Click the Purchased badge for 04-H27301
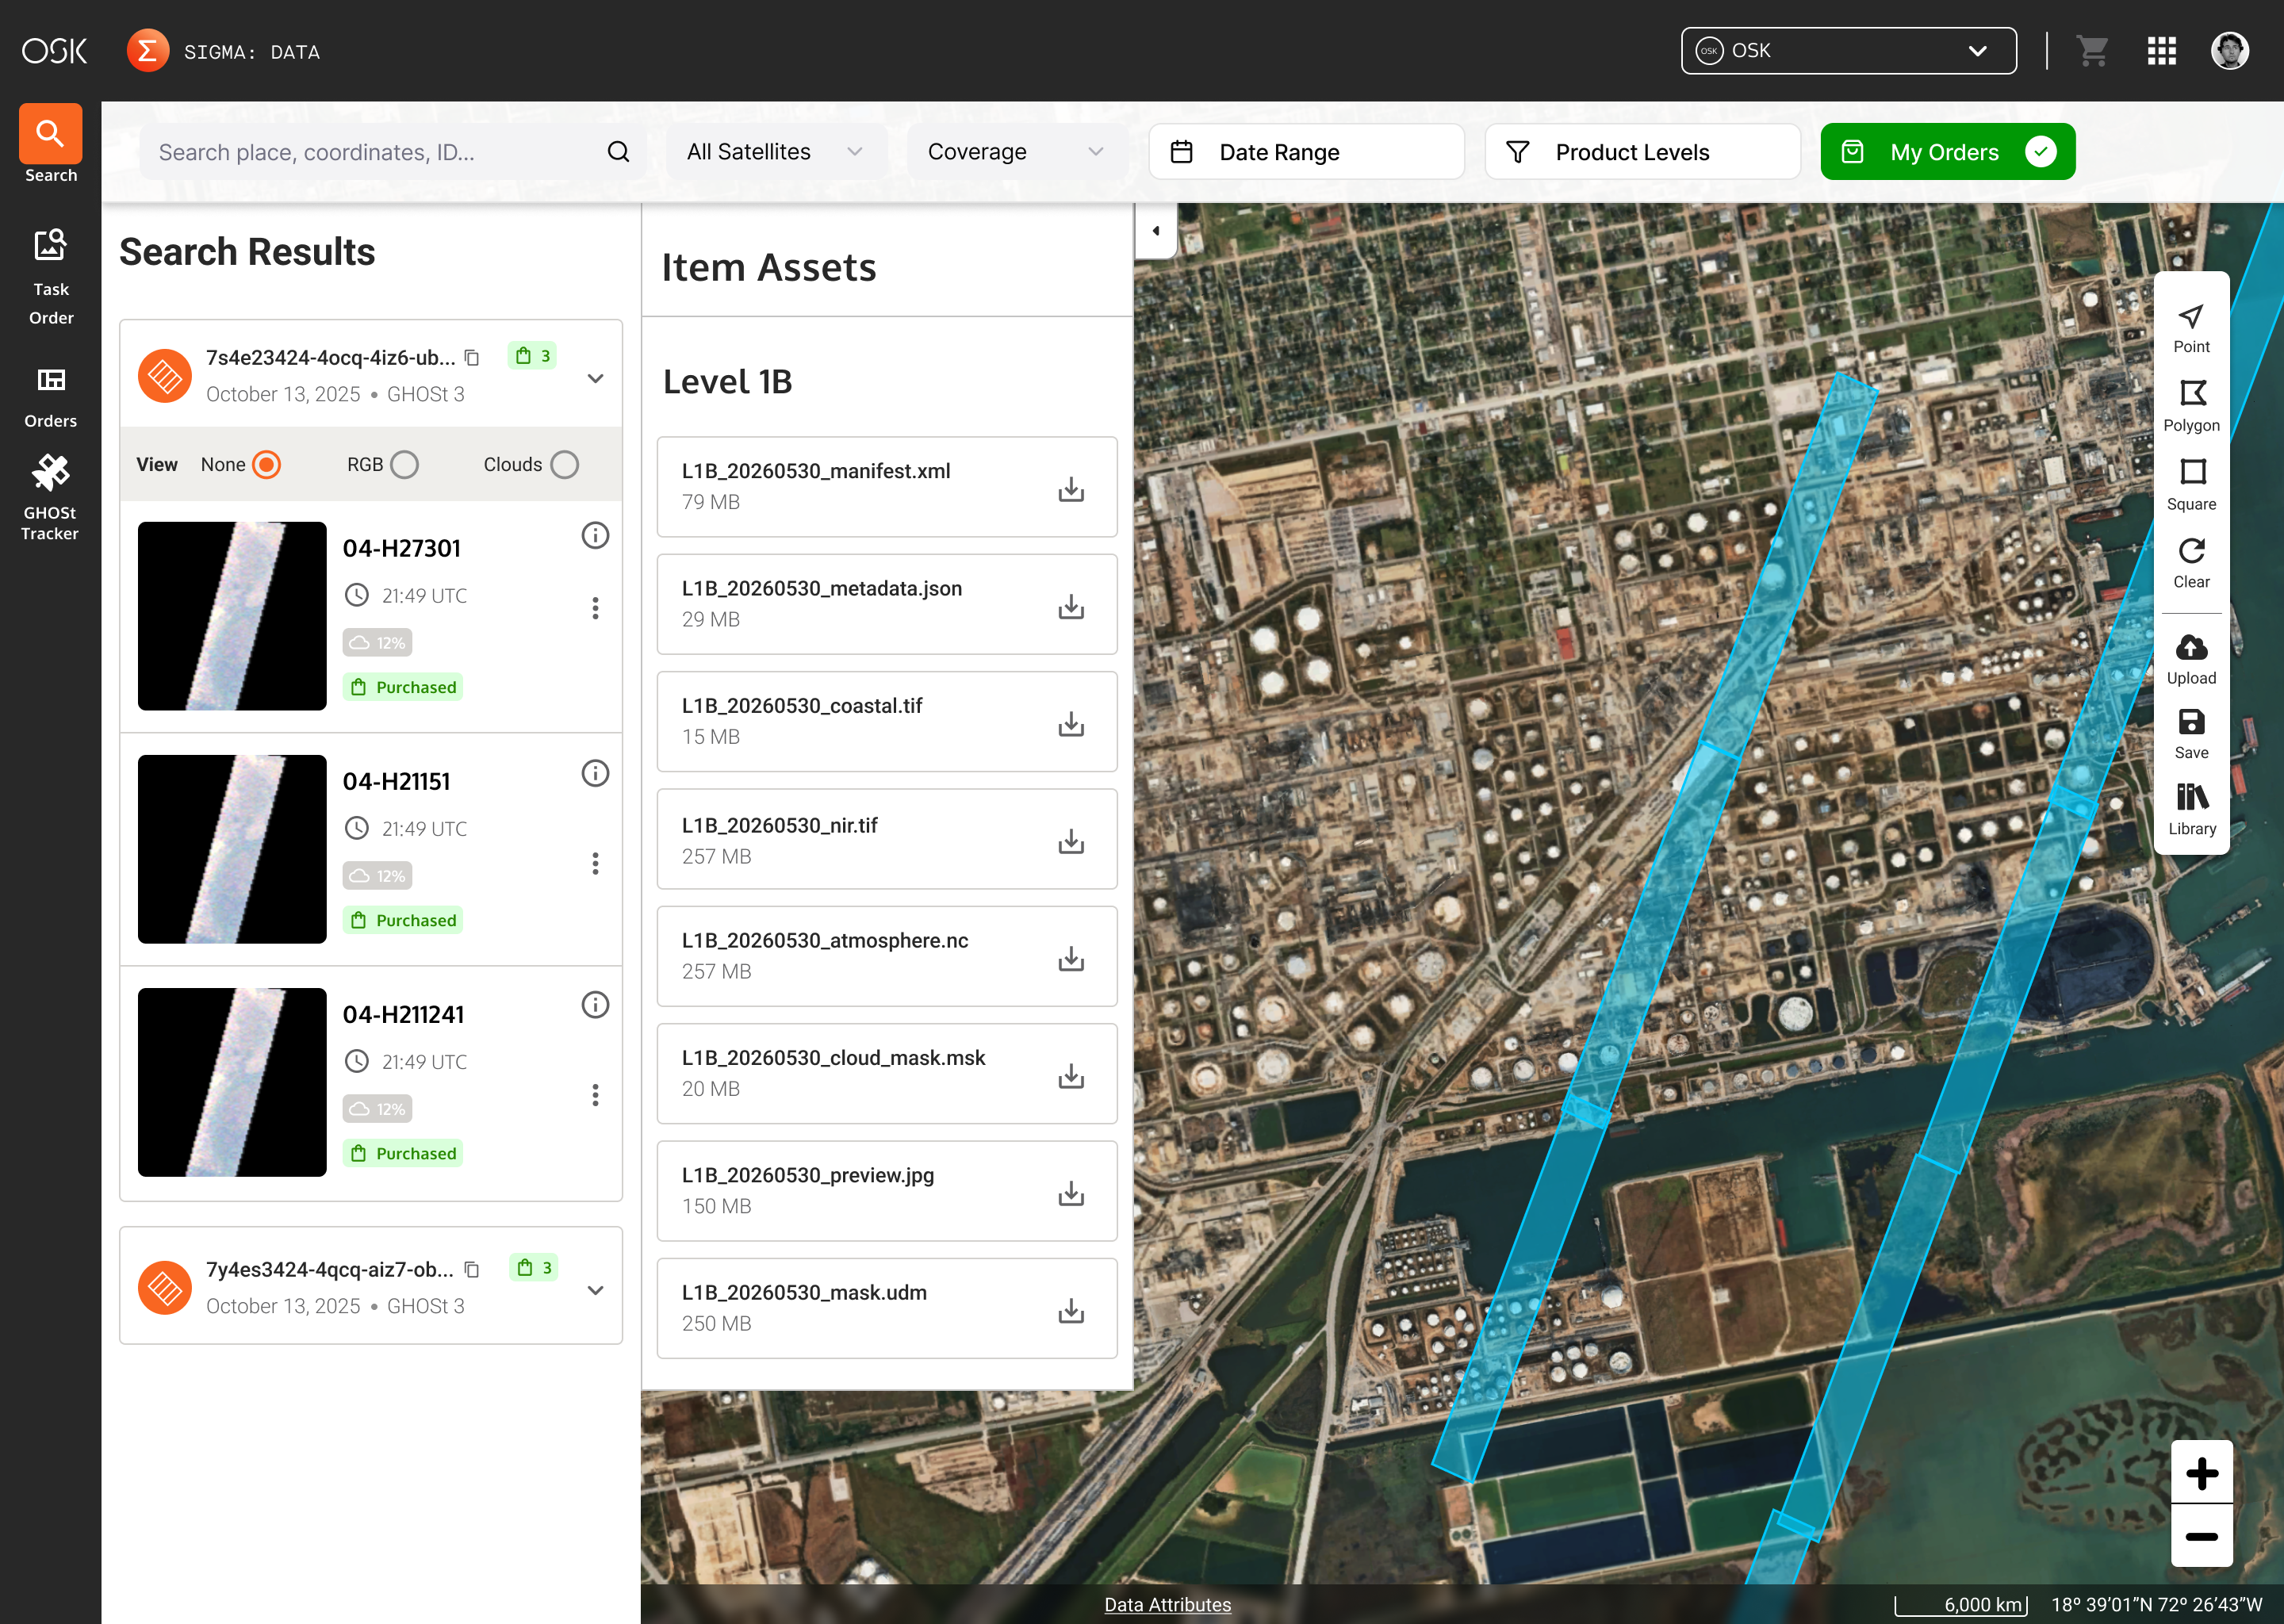 [403, 687]
